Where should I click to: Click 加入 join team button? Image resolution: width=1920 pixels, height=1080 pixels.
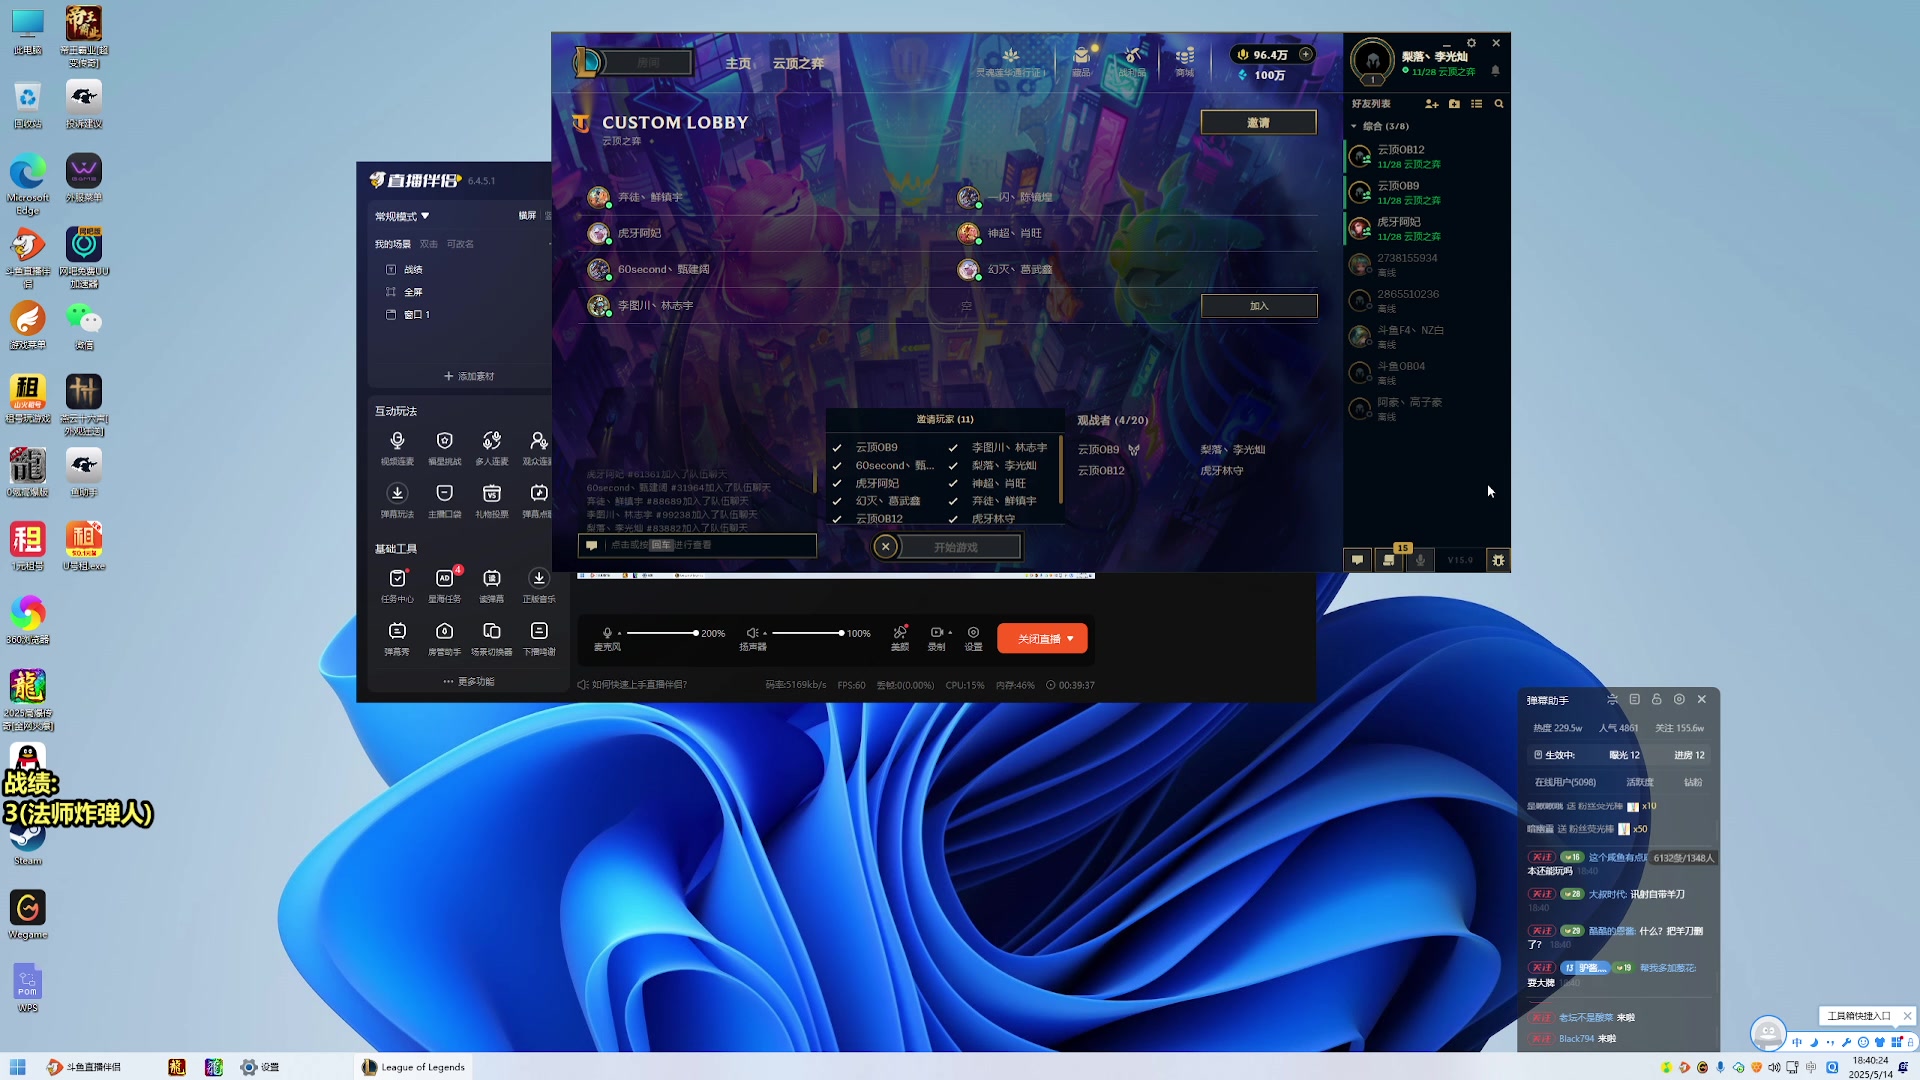1258,306
